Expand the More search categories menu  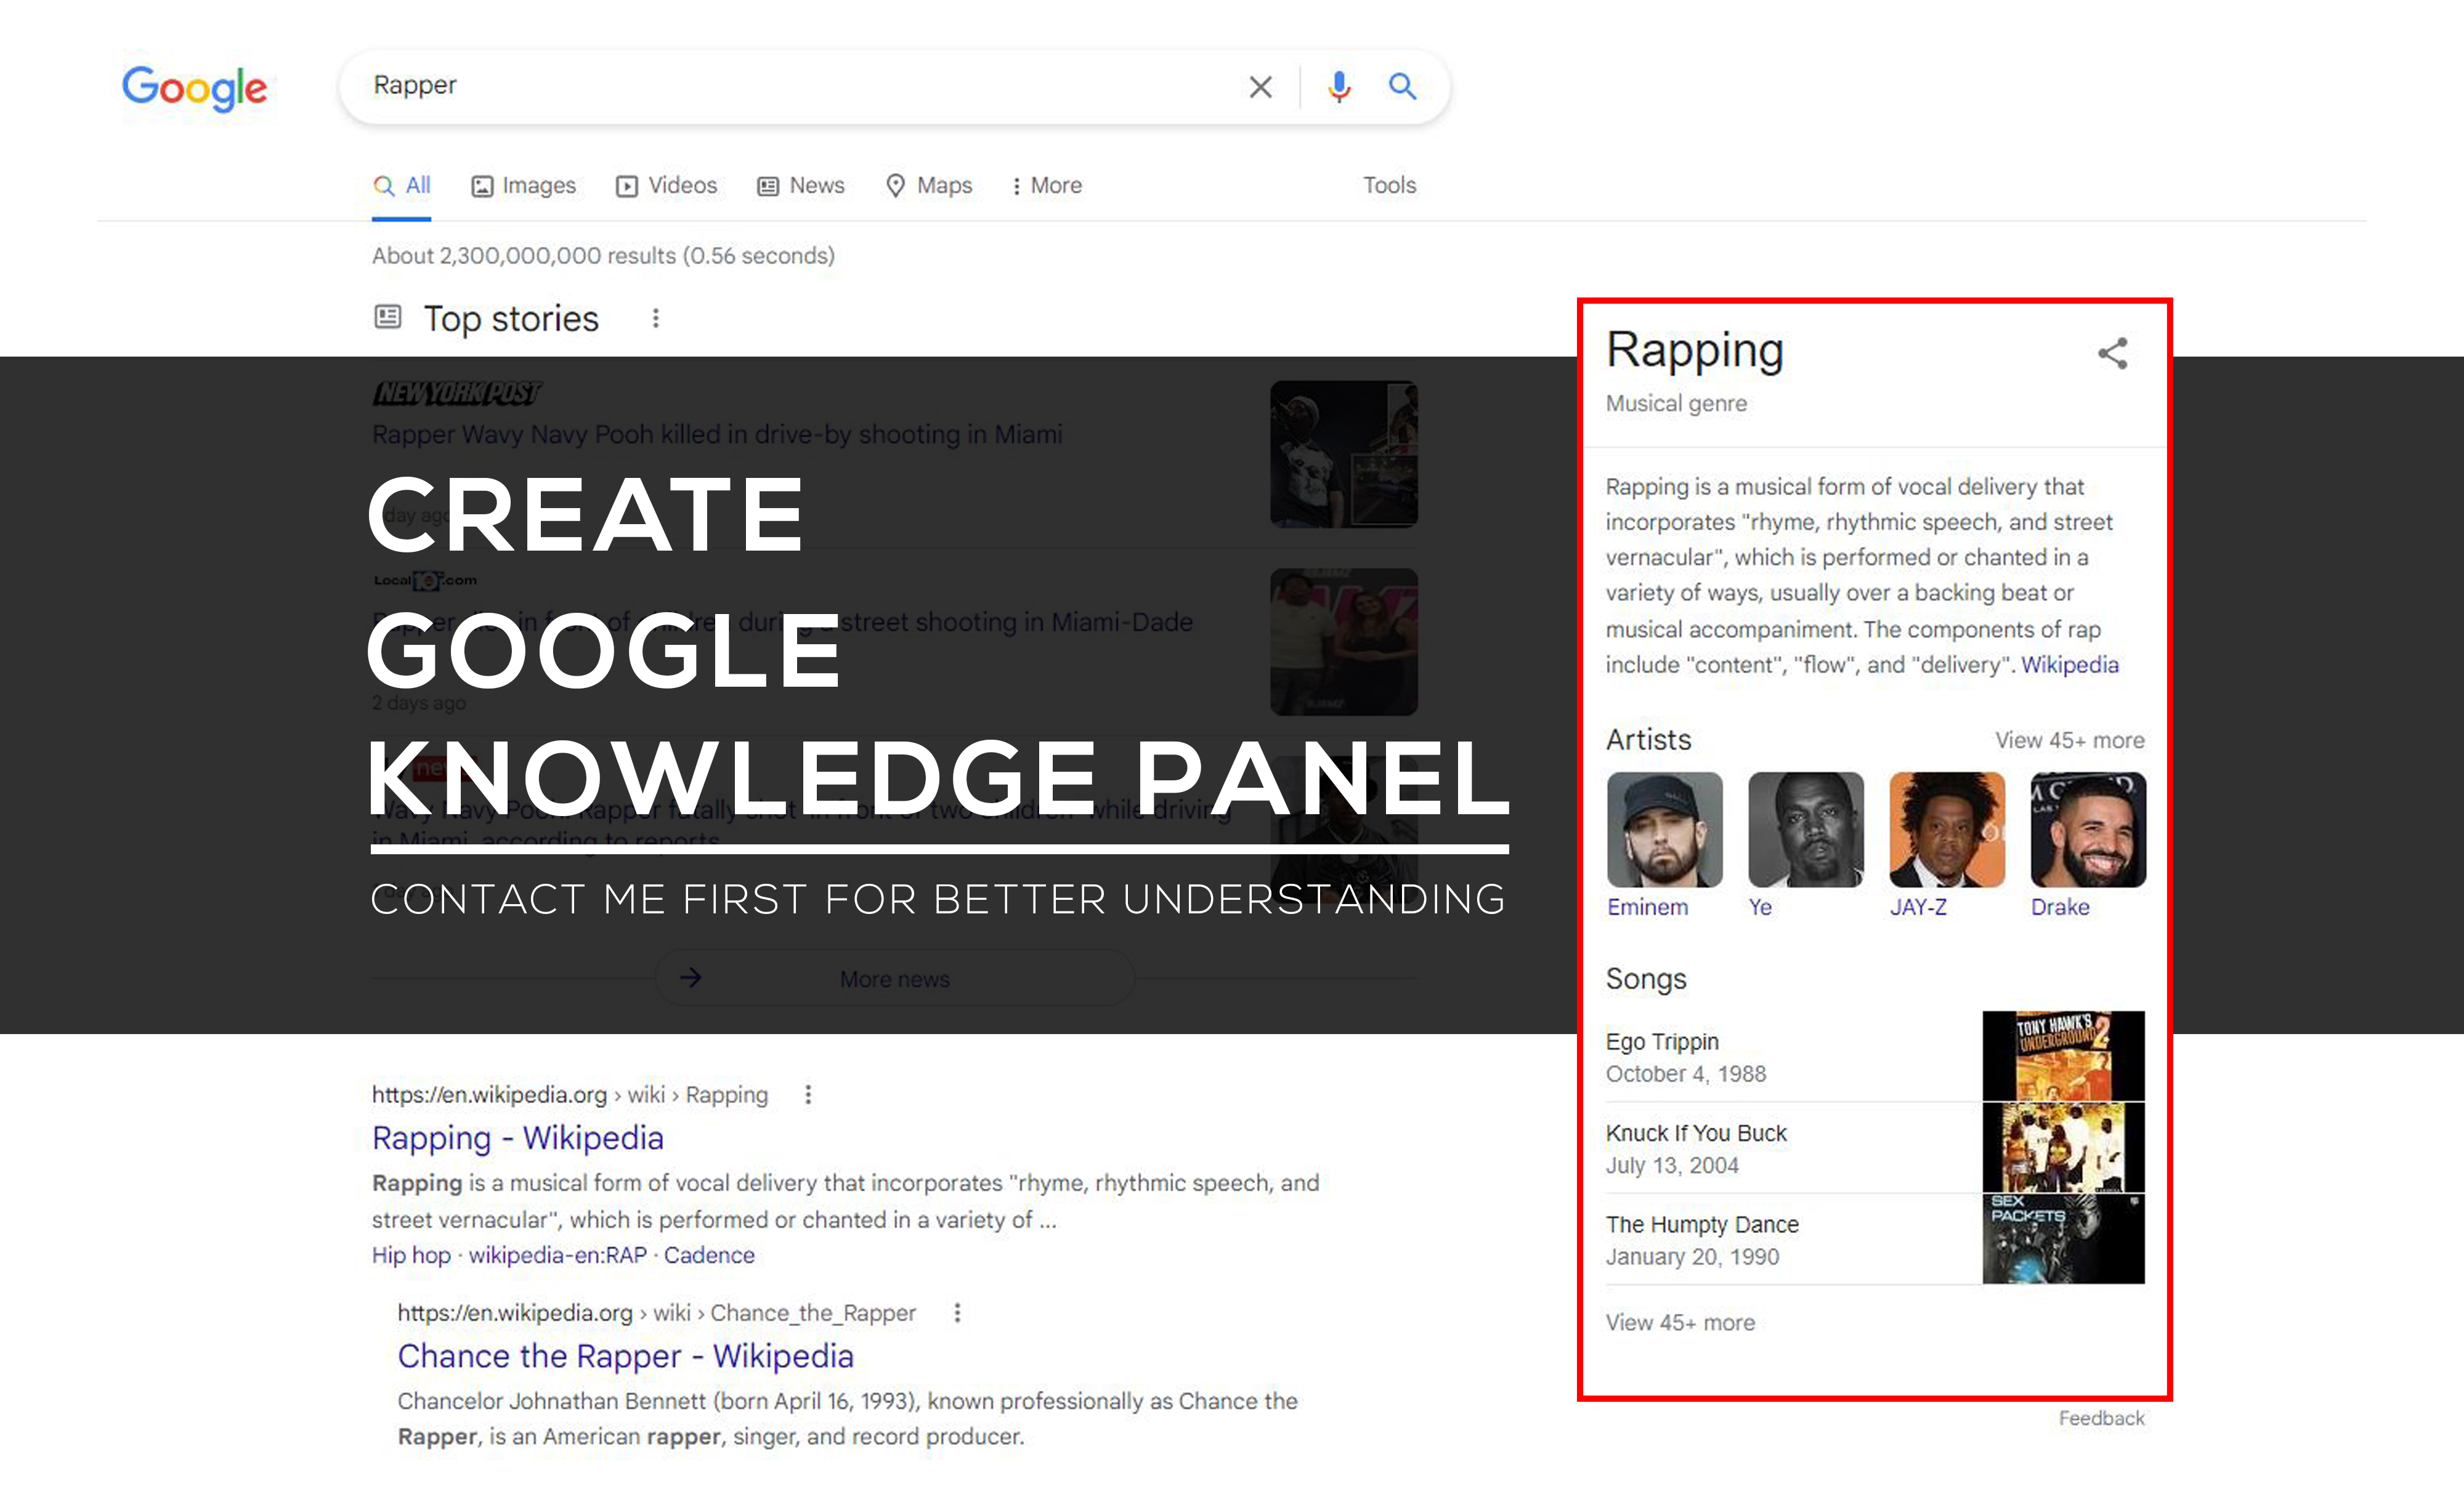click(x=1046, y=185)
